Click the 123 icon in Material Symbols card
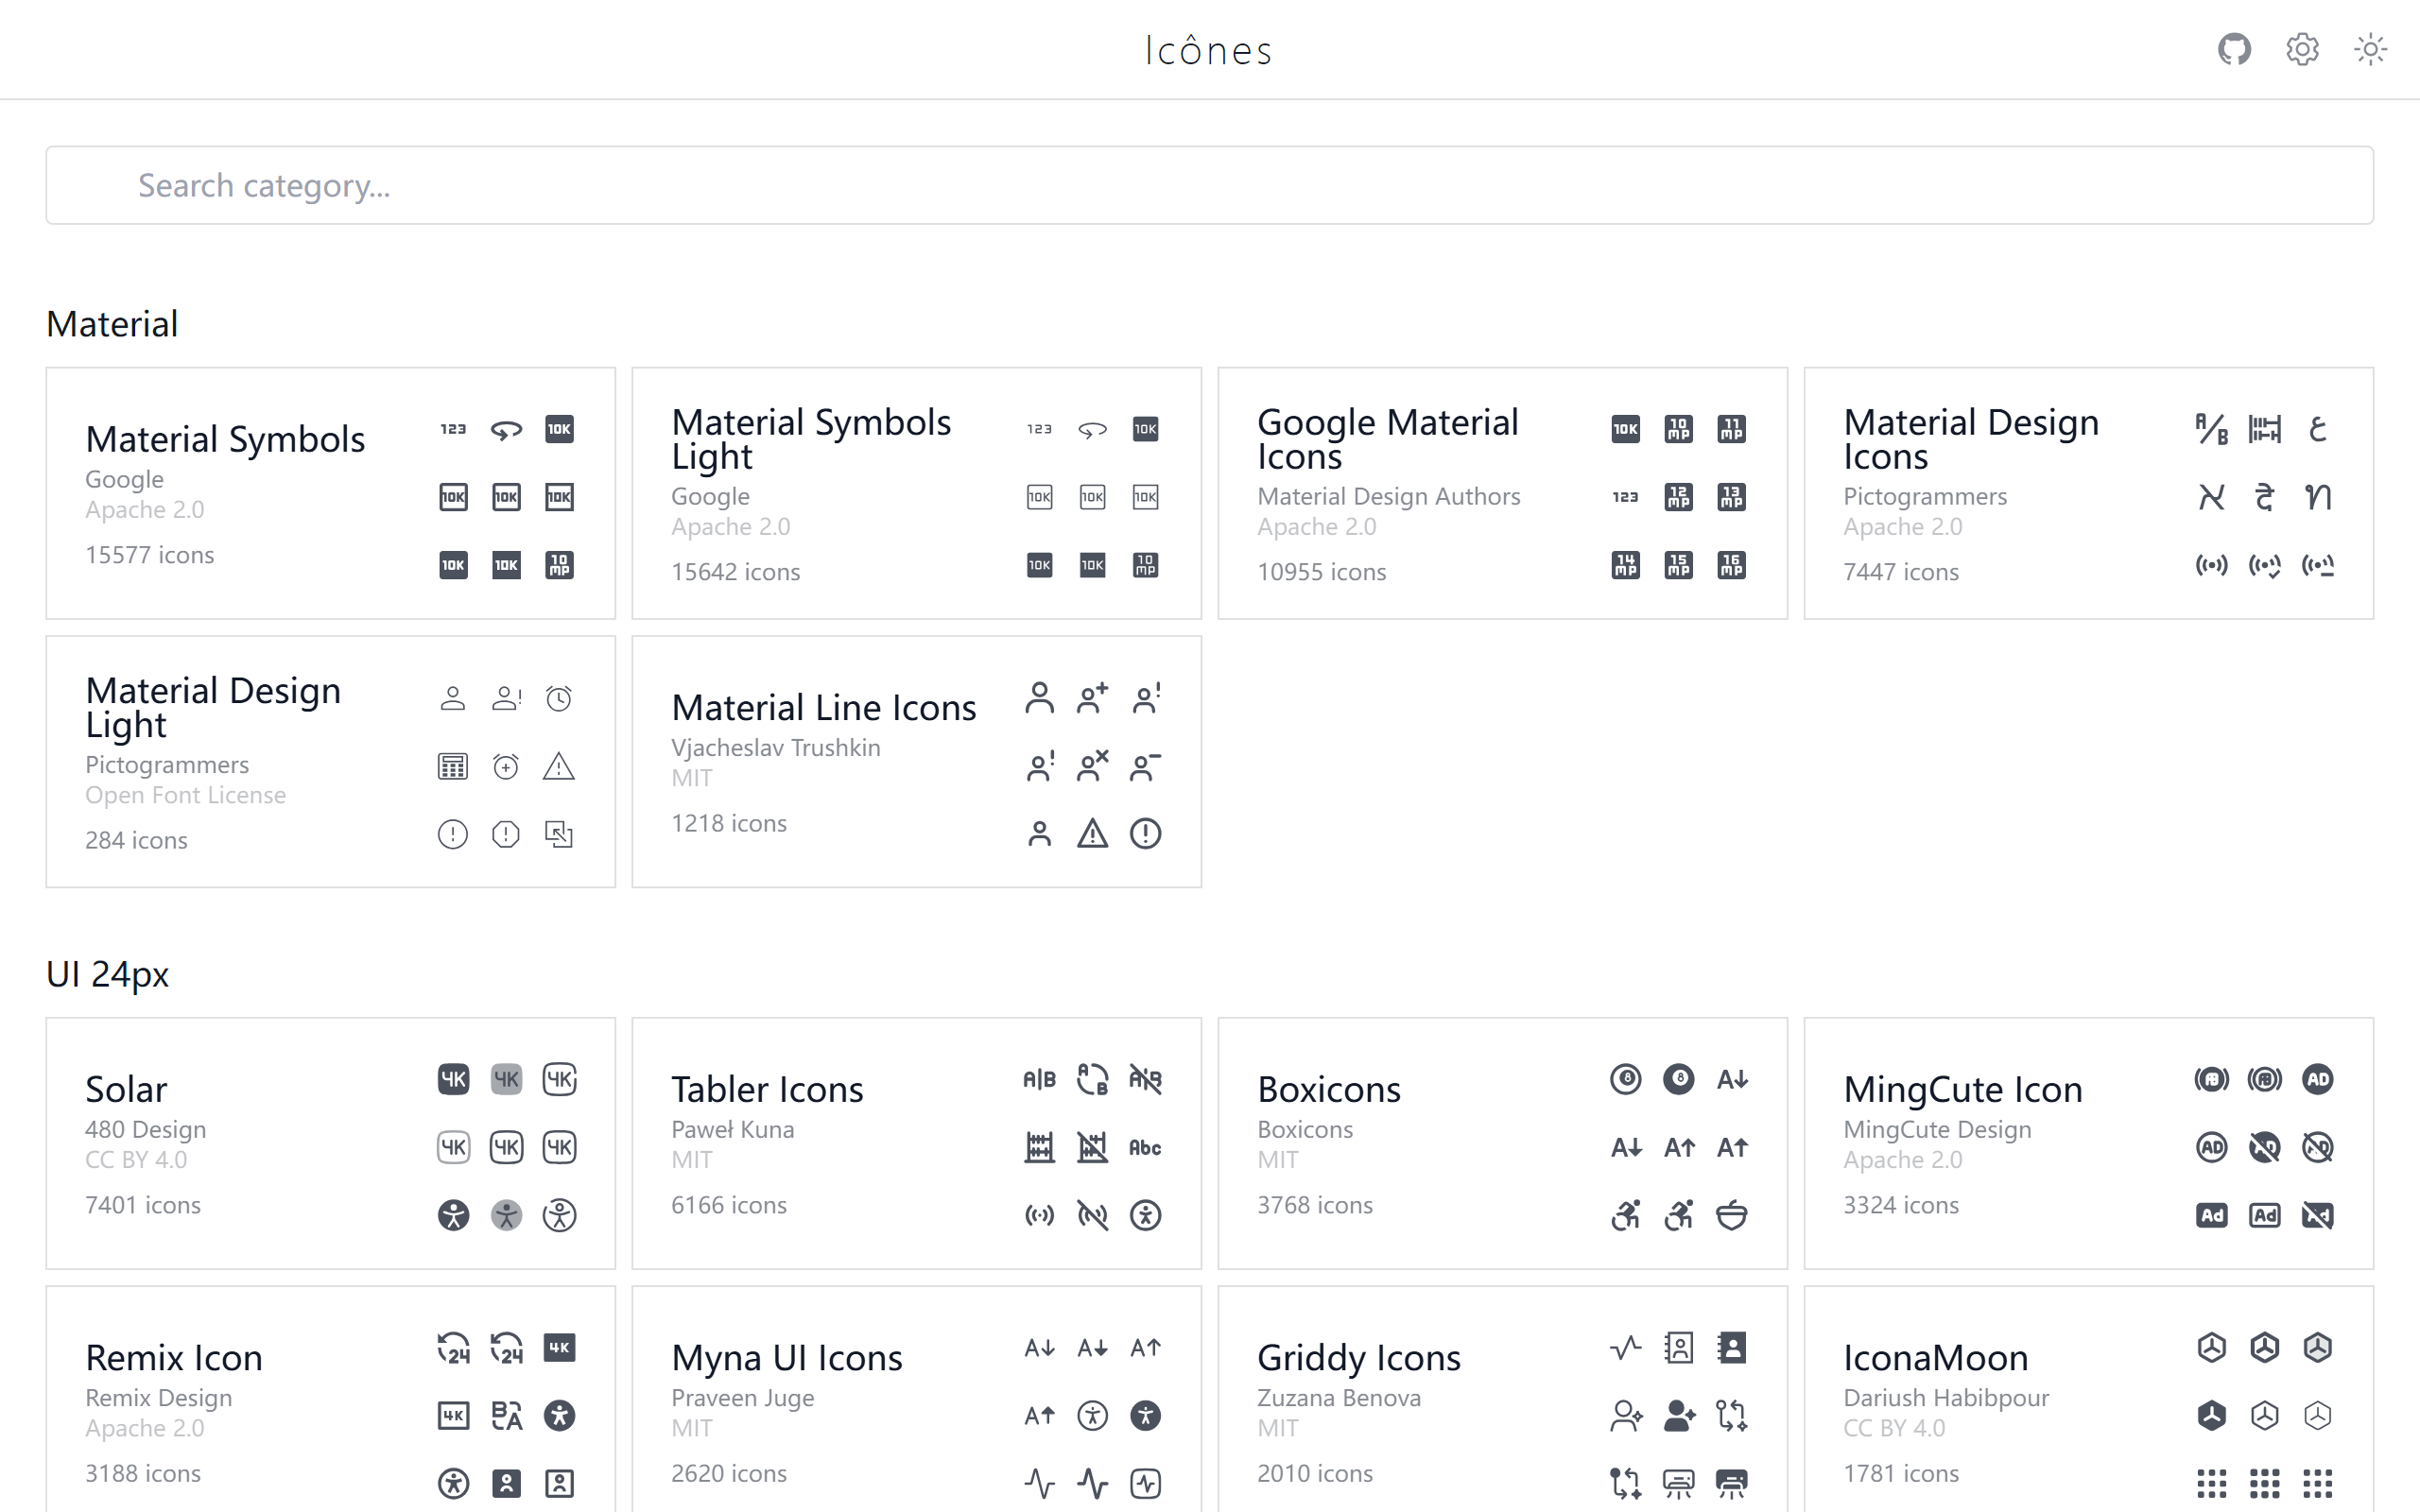 (453, 429)
